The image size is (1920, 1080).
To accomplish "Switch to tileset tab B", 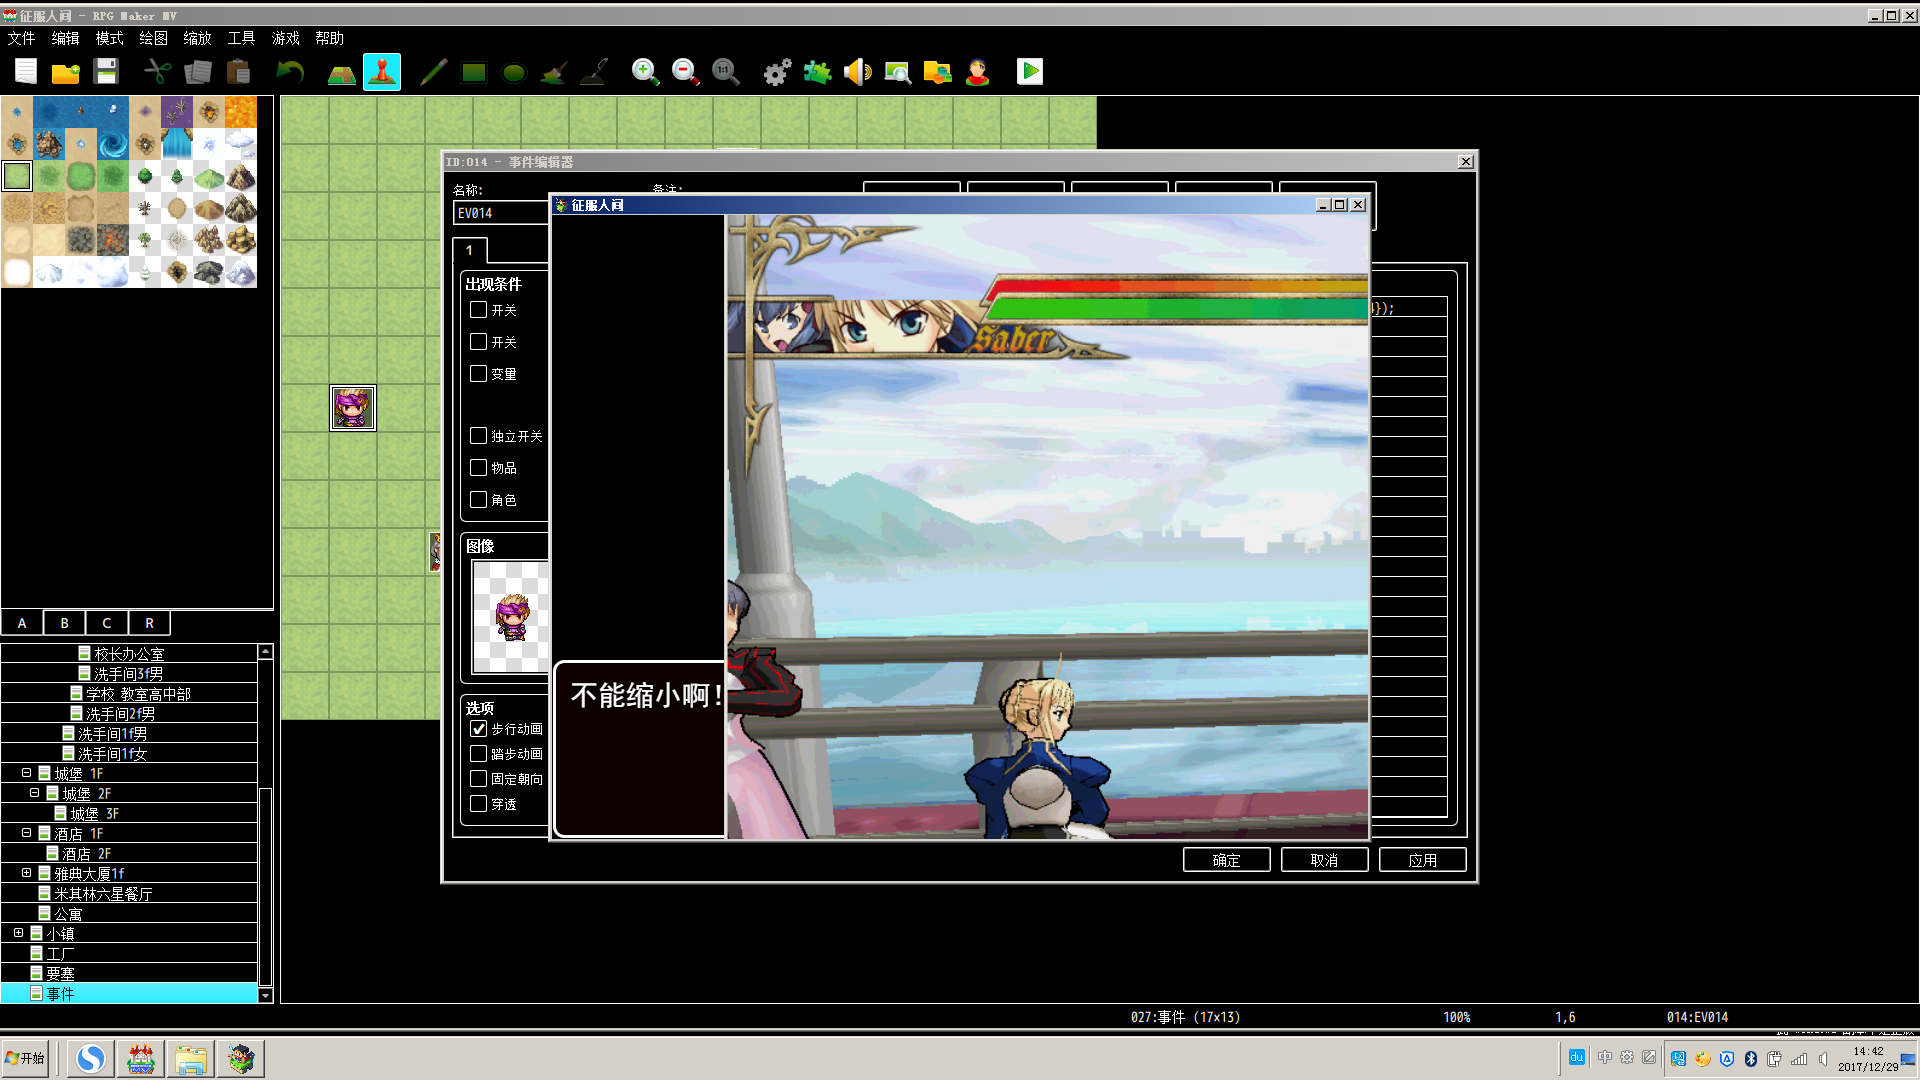I will click(64, 623).
